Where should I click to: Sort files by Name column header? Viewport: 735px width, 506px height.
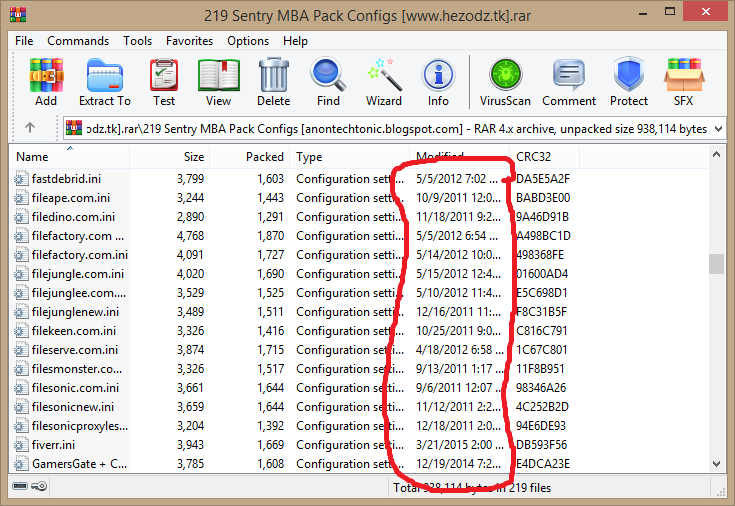(x=69, y=157)
